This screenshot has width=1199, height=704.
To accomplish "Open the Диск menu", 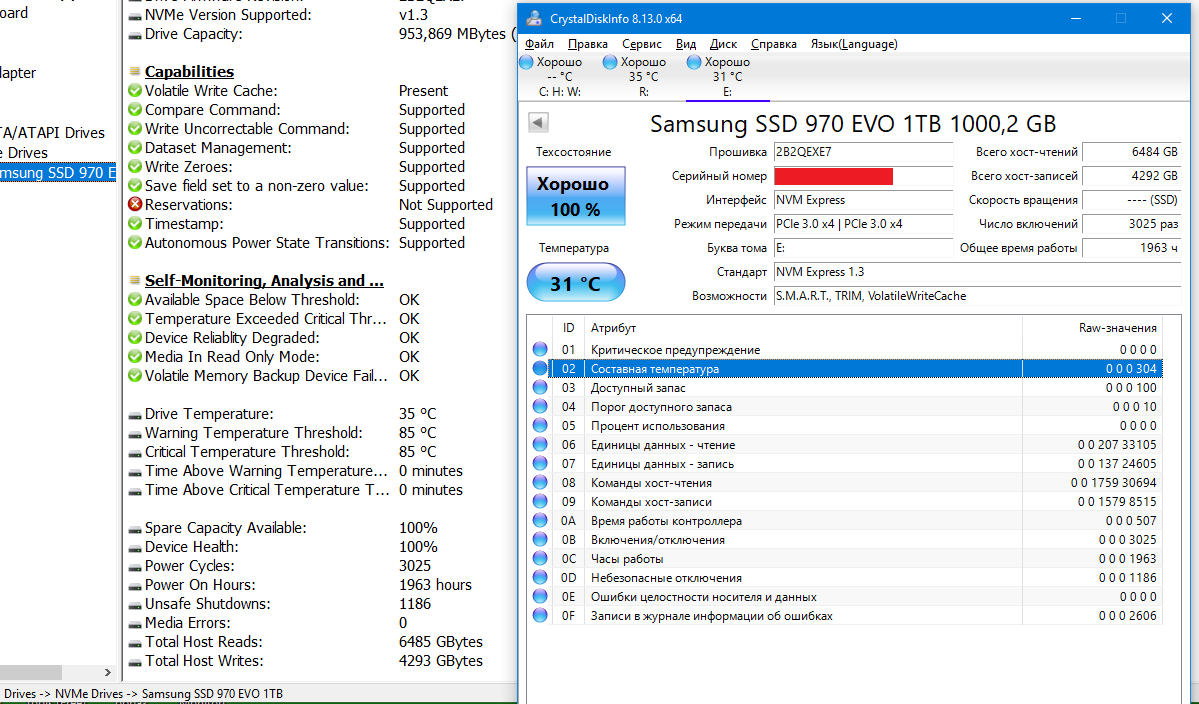I will [x=723, y=44].
